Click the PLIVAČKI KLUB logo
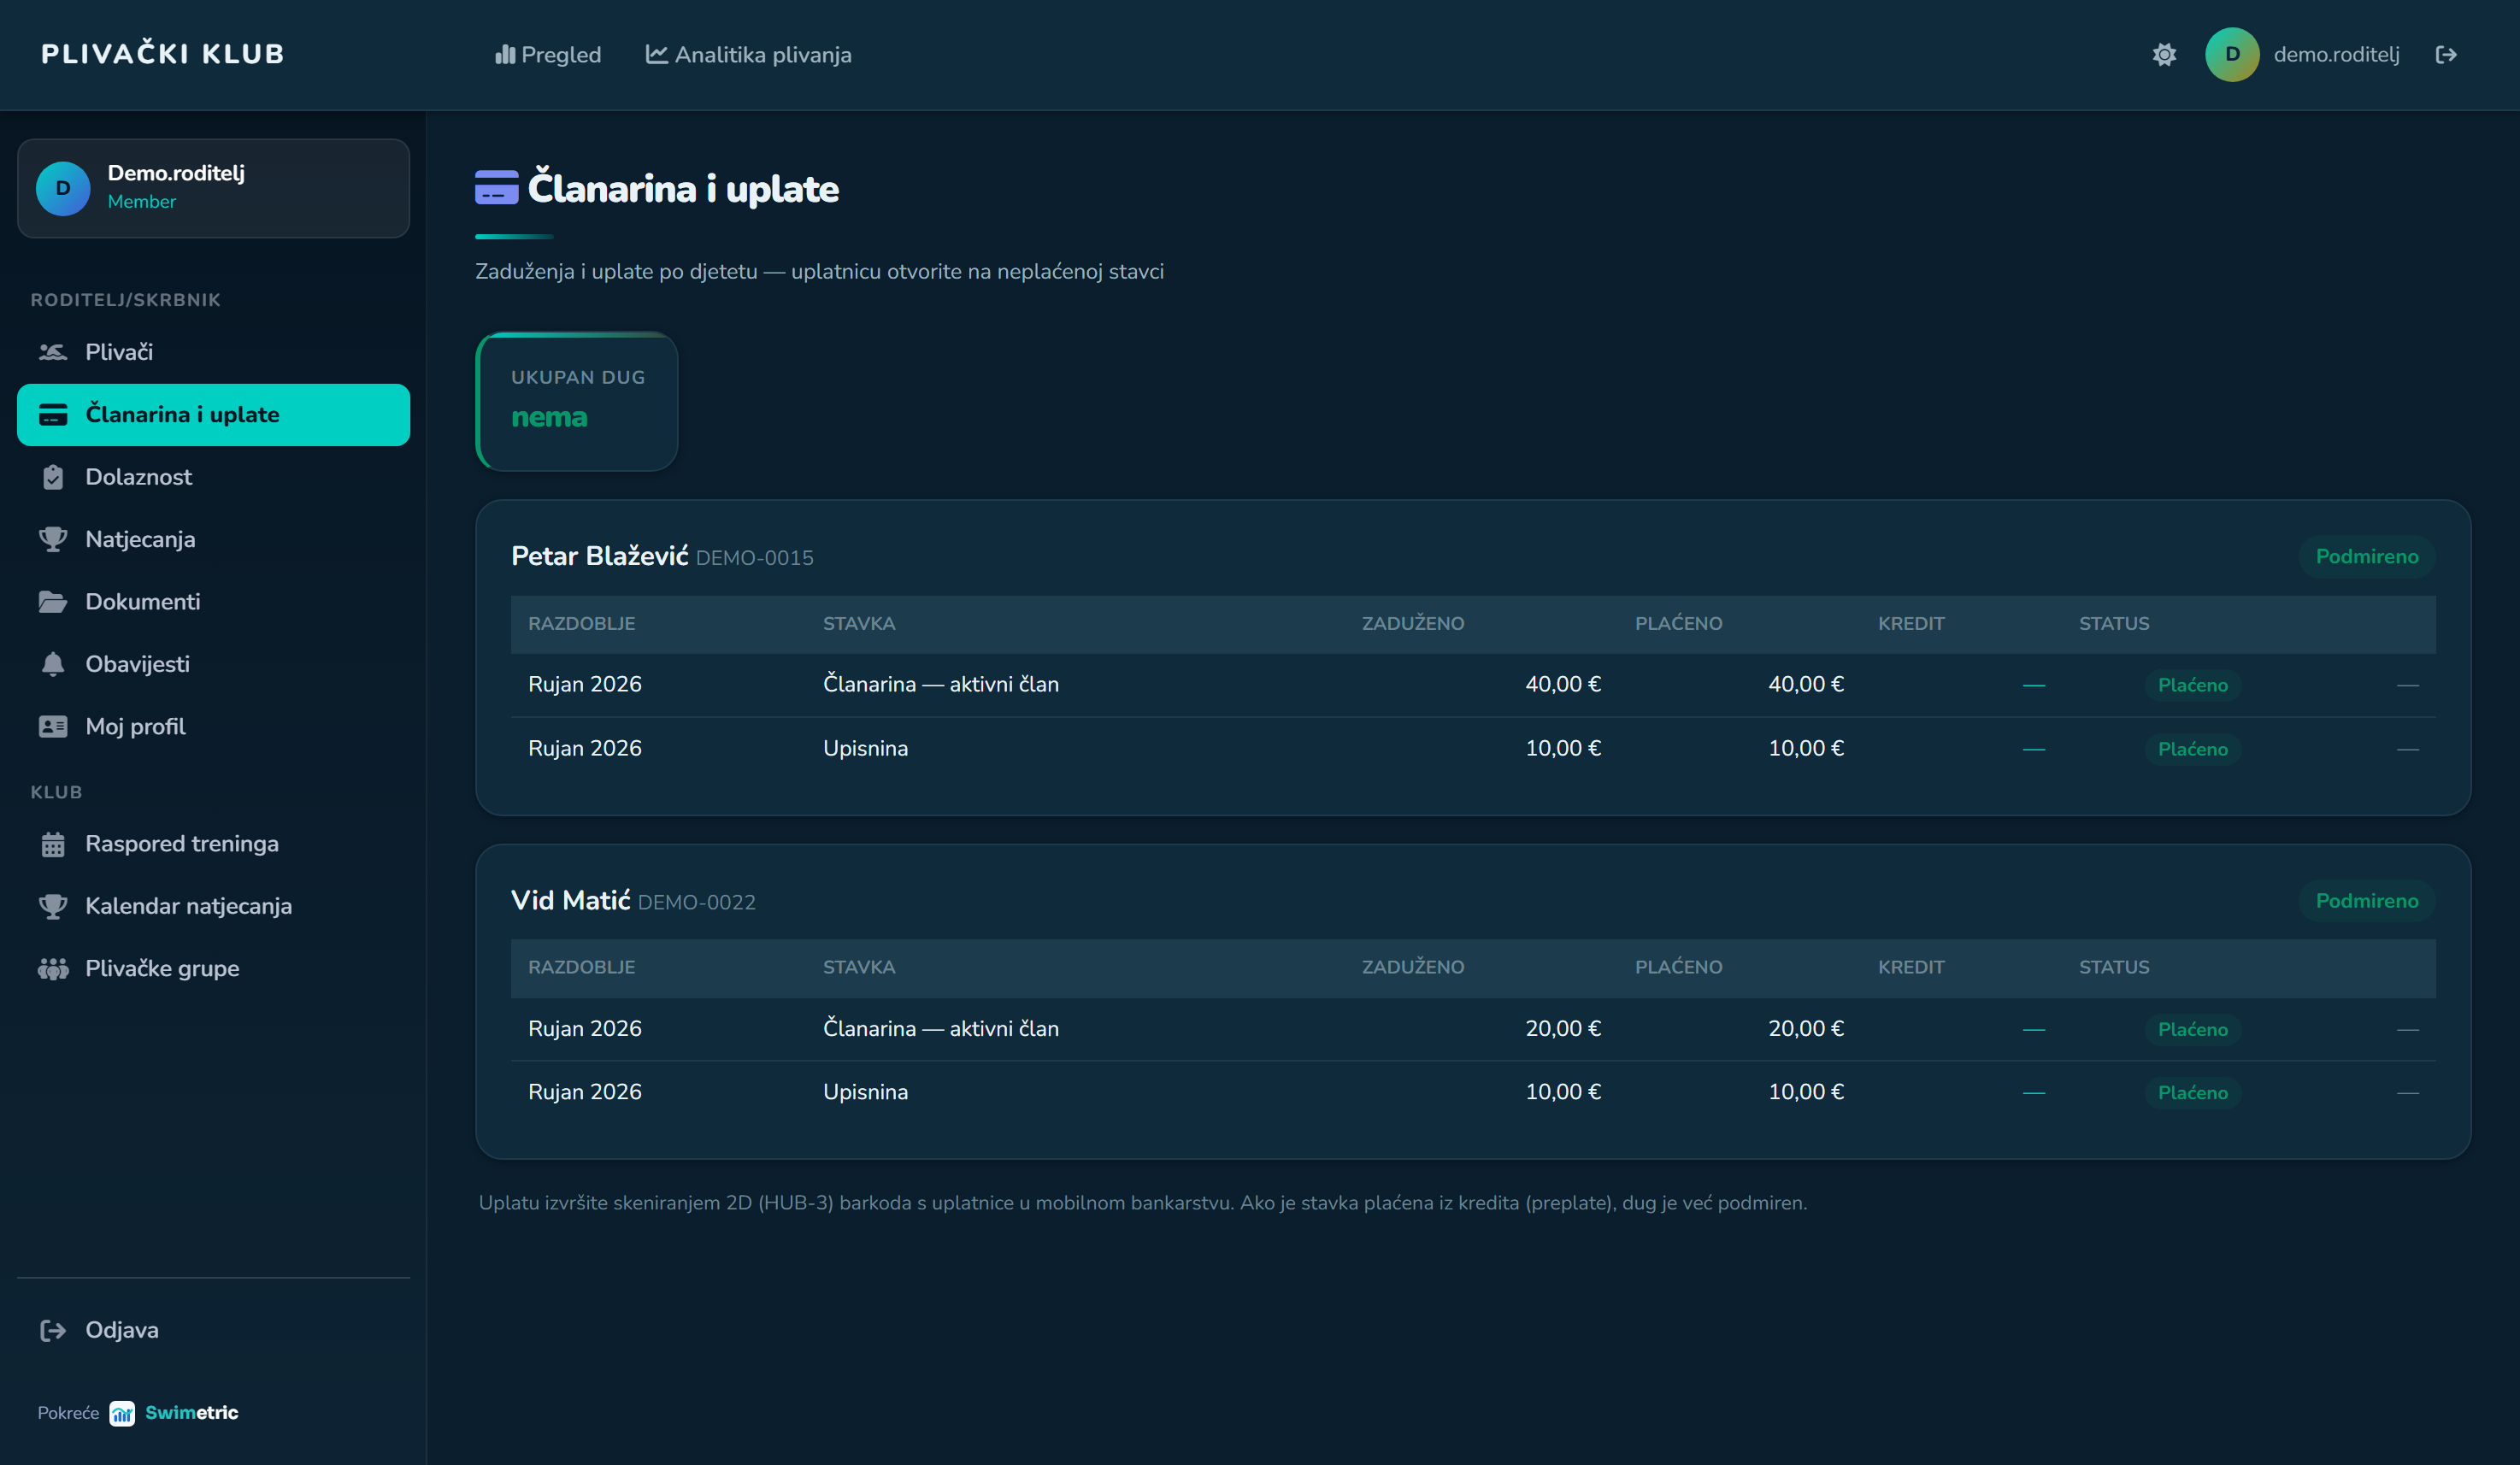Screen dimensions: 2520x1465 163,54
